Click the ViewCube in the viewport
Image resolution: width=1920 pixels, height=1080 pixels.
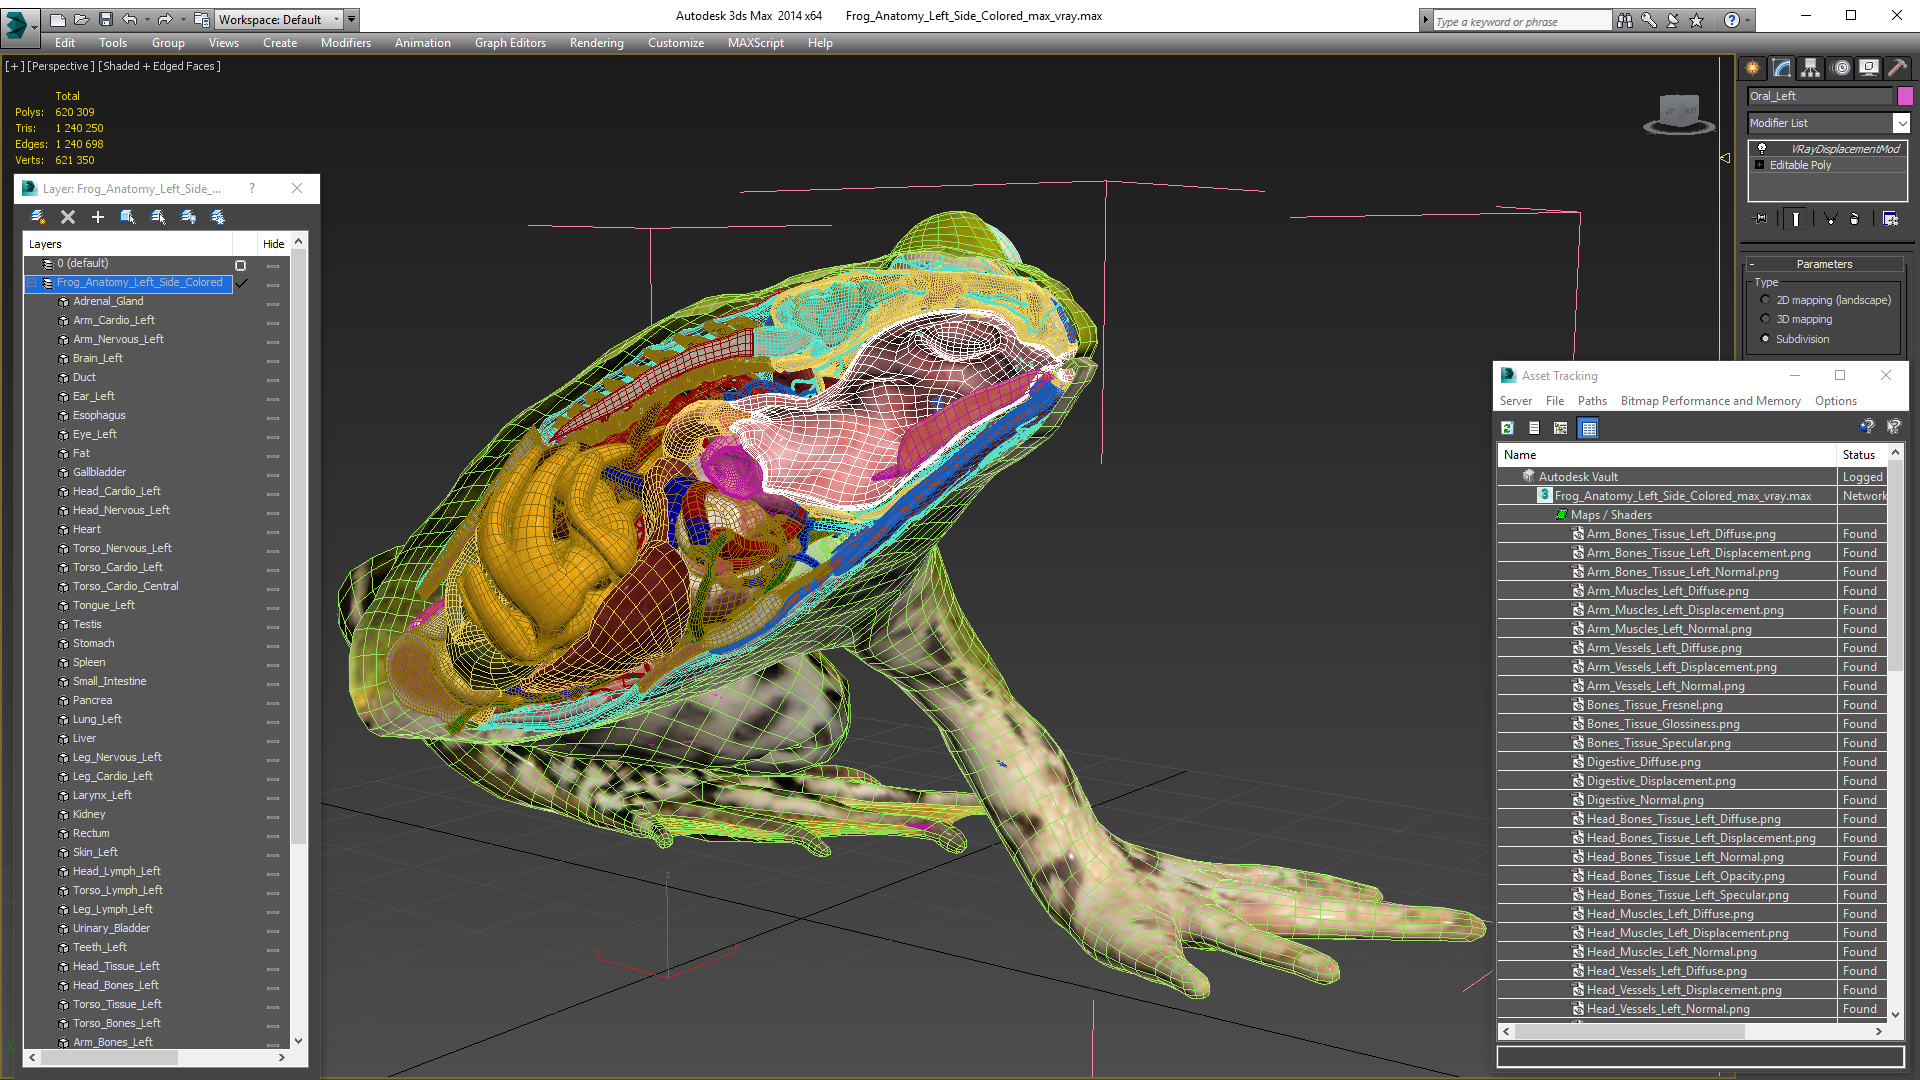click(x=1679, y=113)
